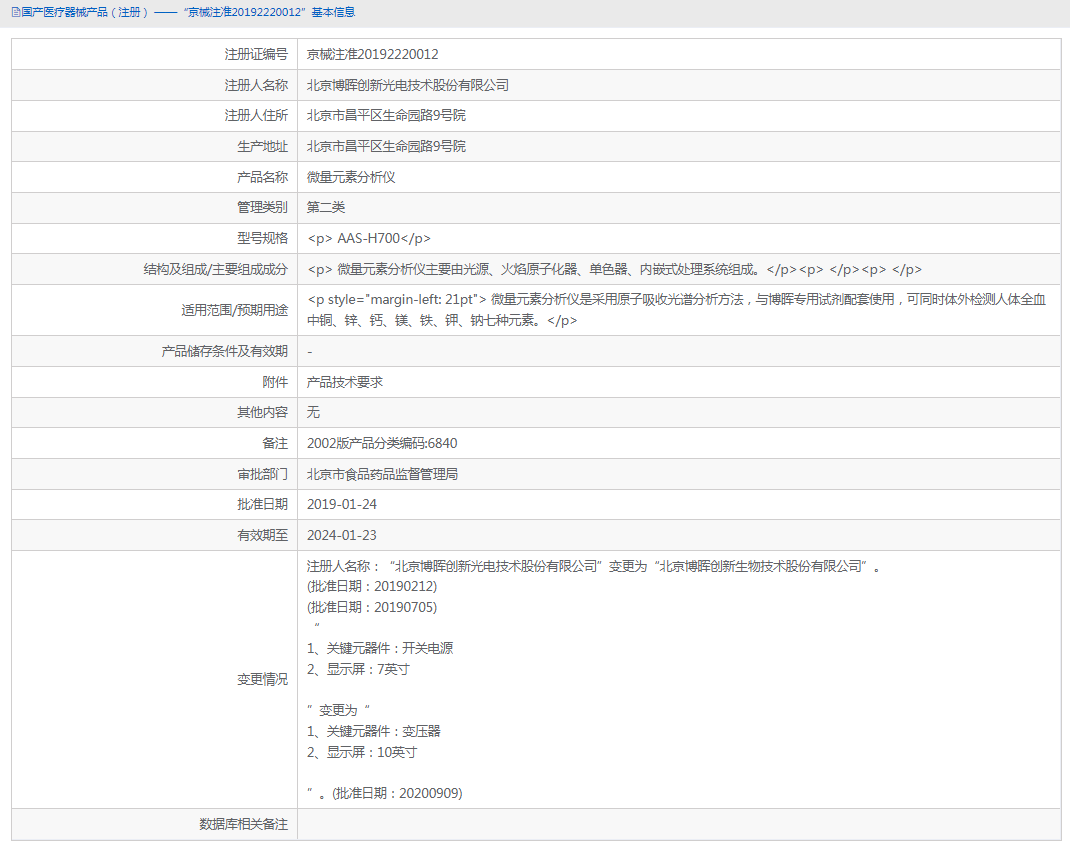Viewport: 1070px width, 851px height.
Task: Click the 有效期至 label
Action: click(262, 536)
